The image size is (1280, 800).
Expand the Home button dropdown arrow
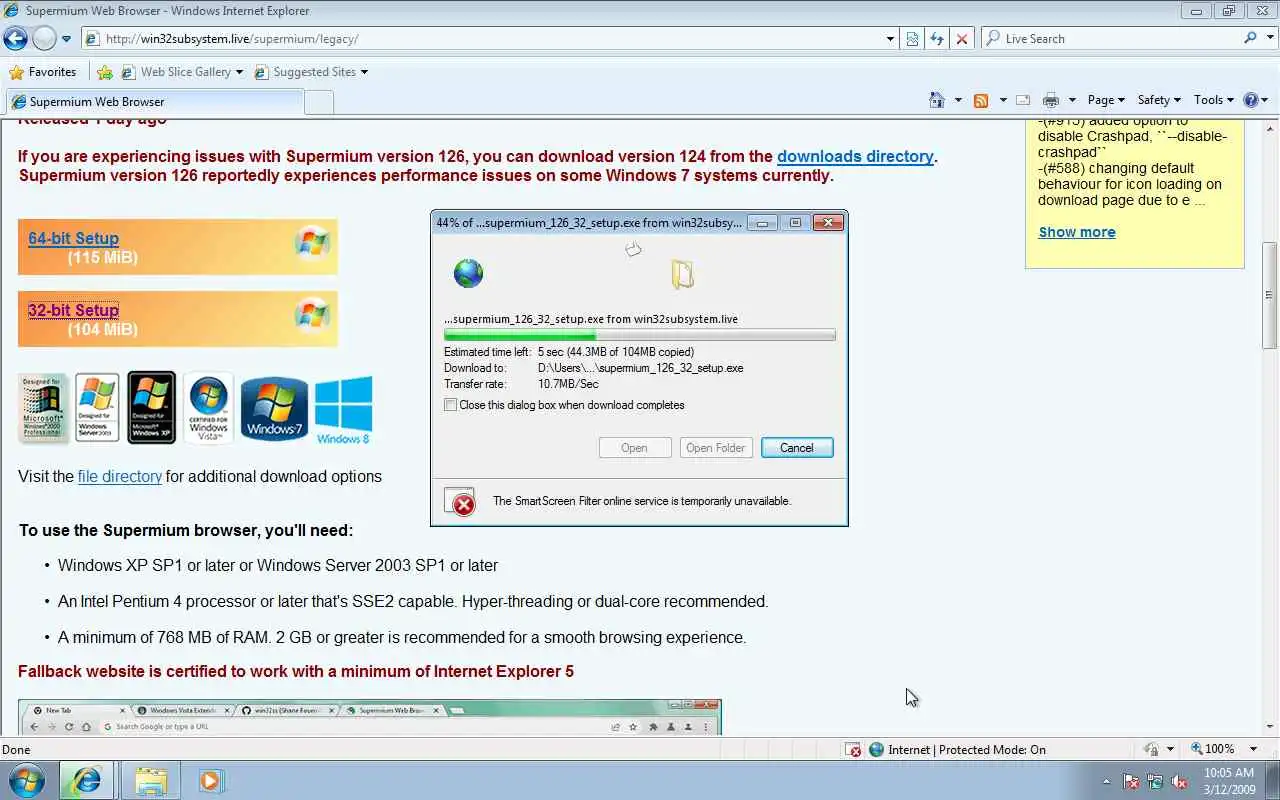click(958, 100)
